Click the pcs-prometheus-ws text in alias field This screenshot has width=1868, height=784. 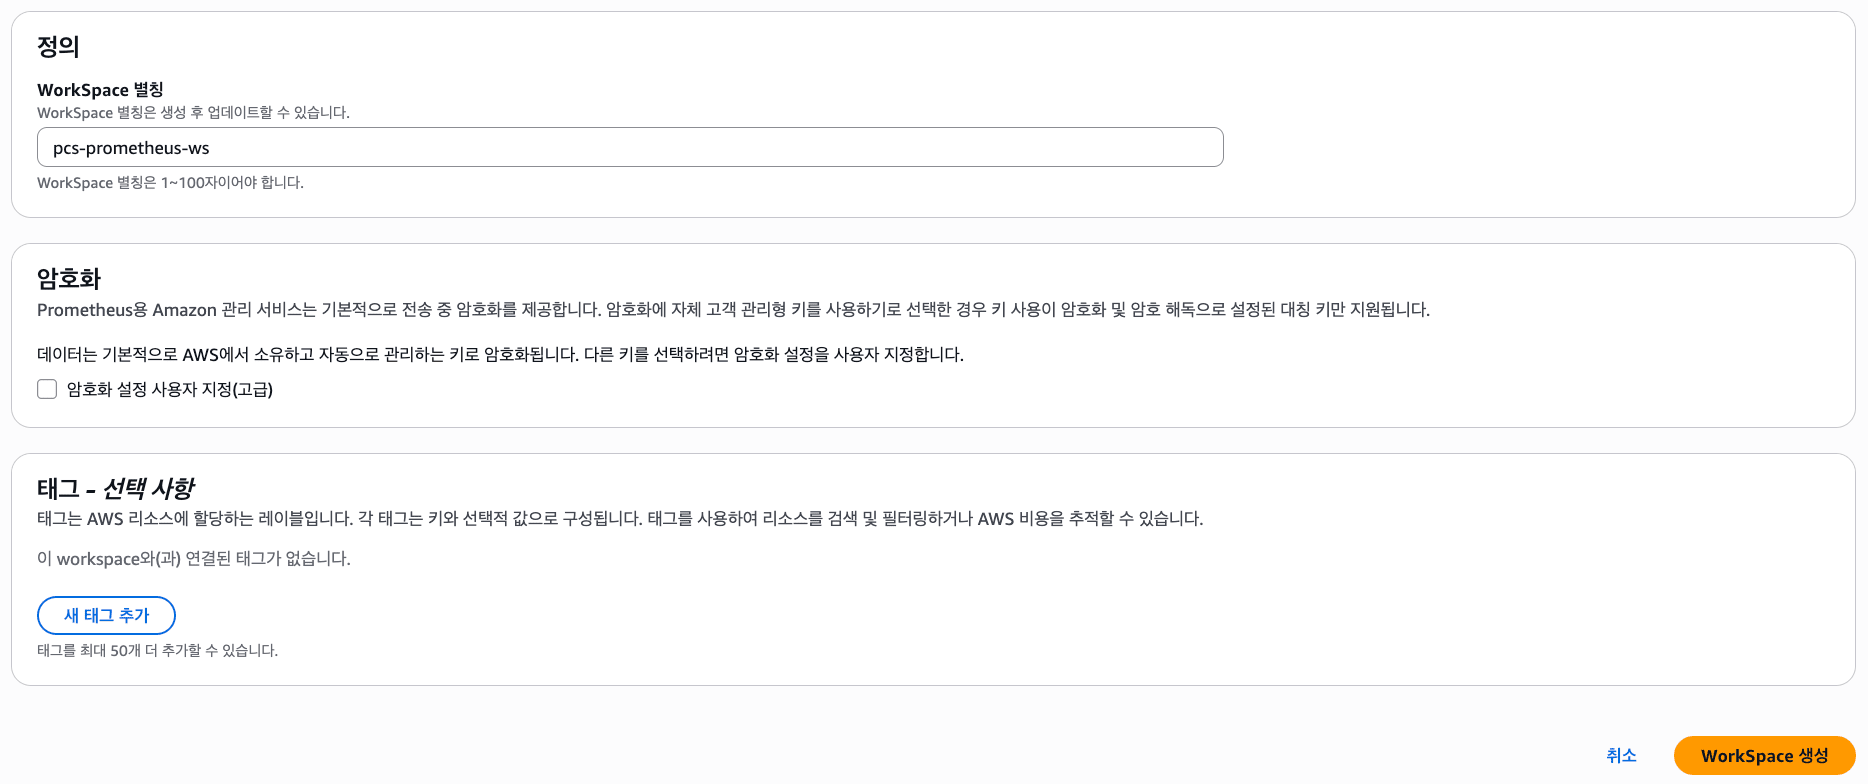click(131, 148)
